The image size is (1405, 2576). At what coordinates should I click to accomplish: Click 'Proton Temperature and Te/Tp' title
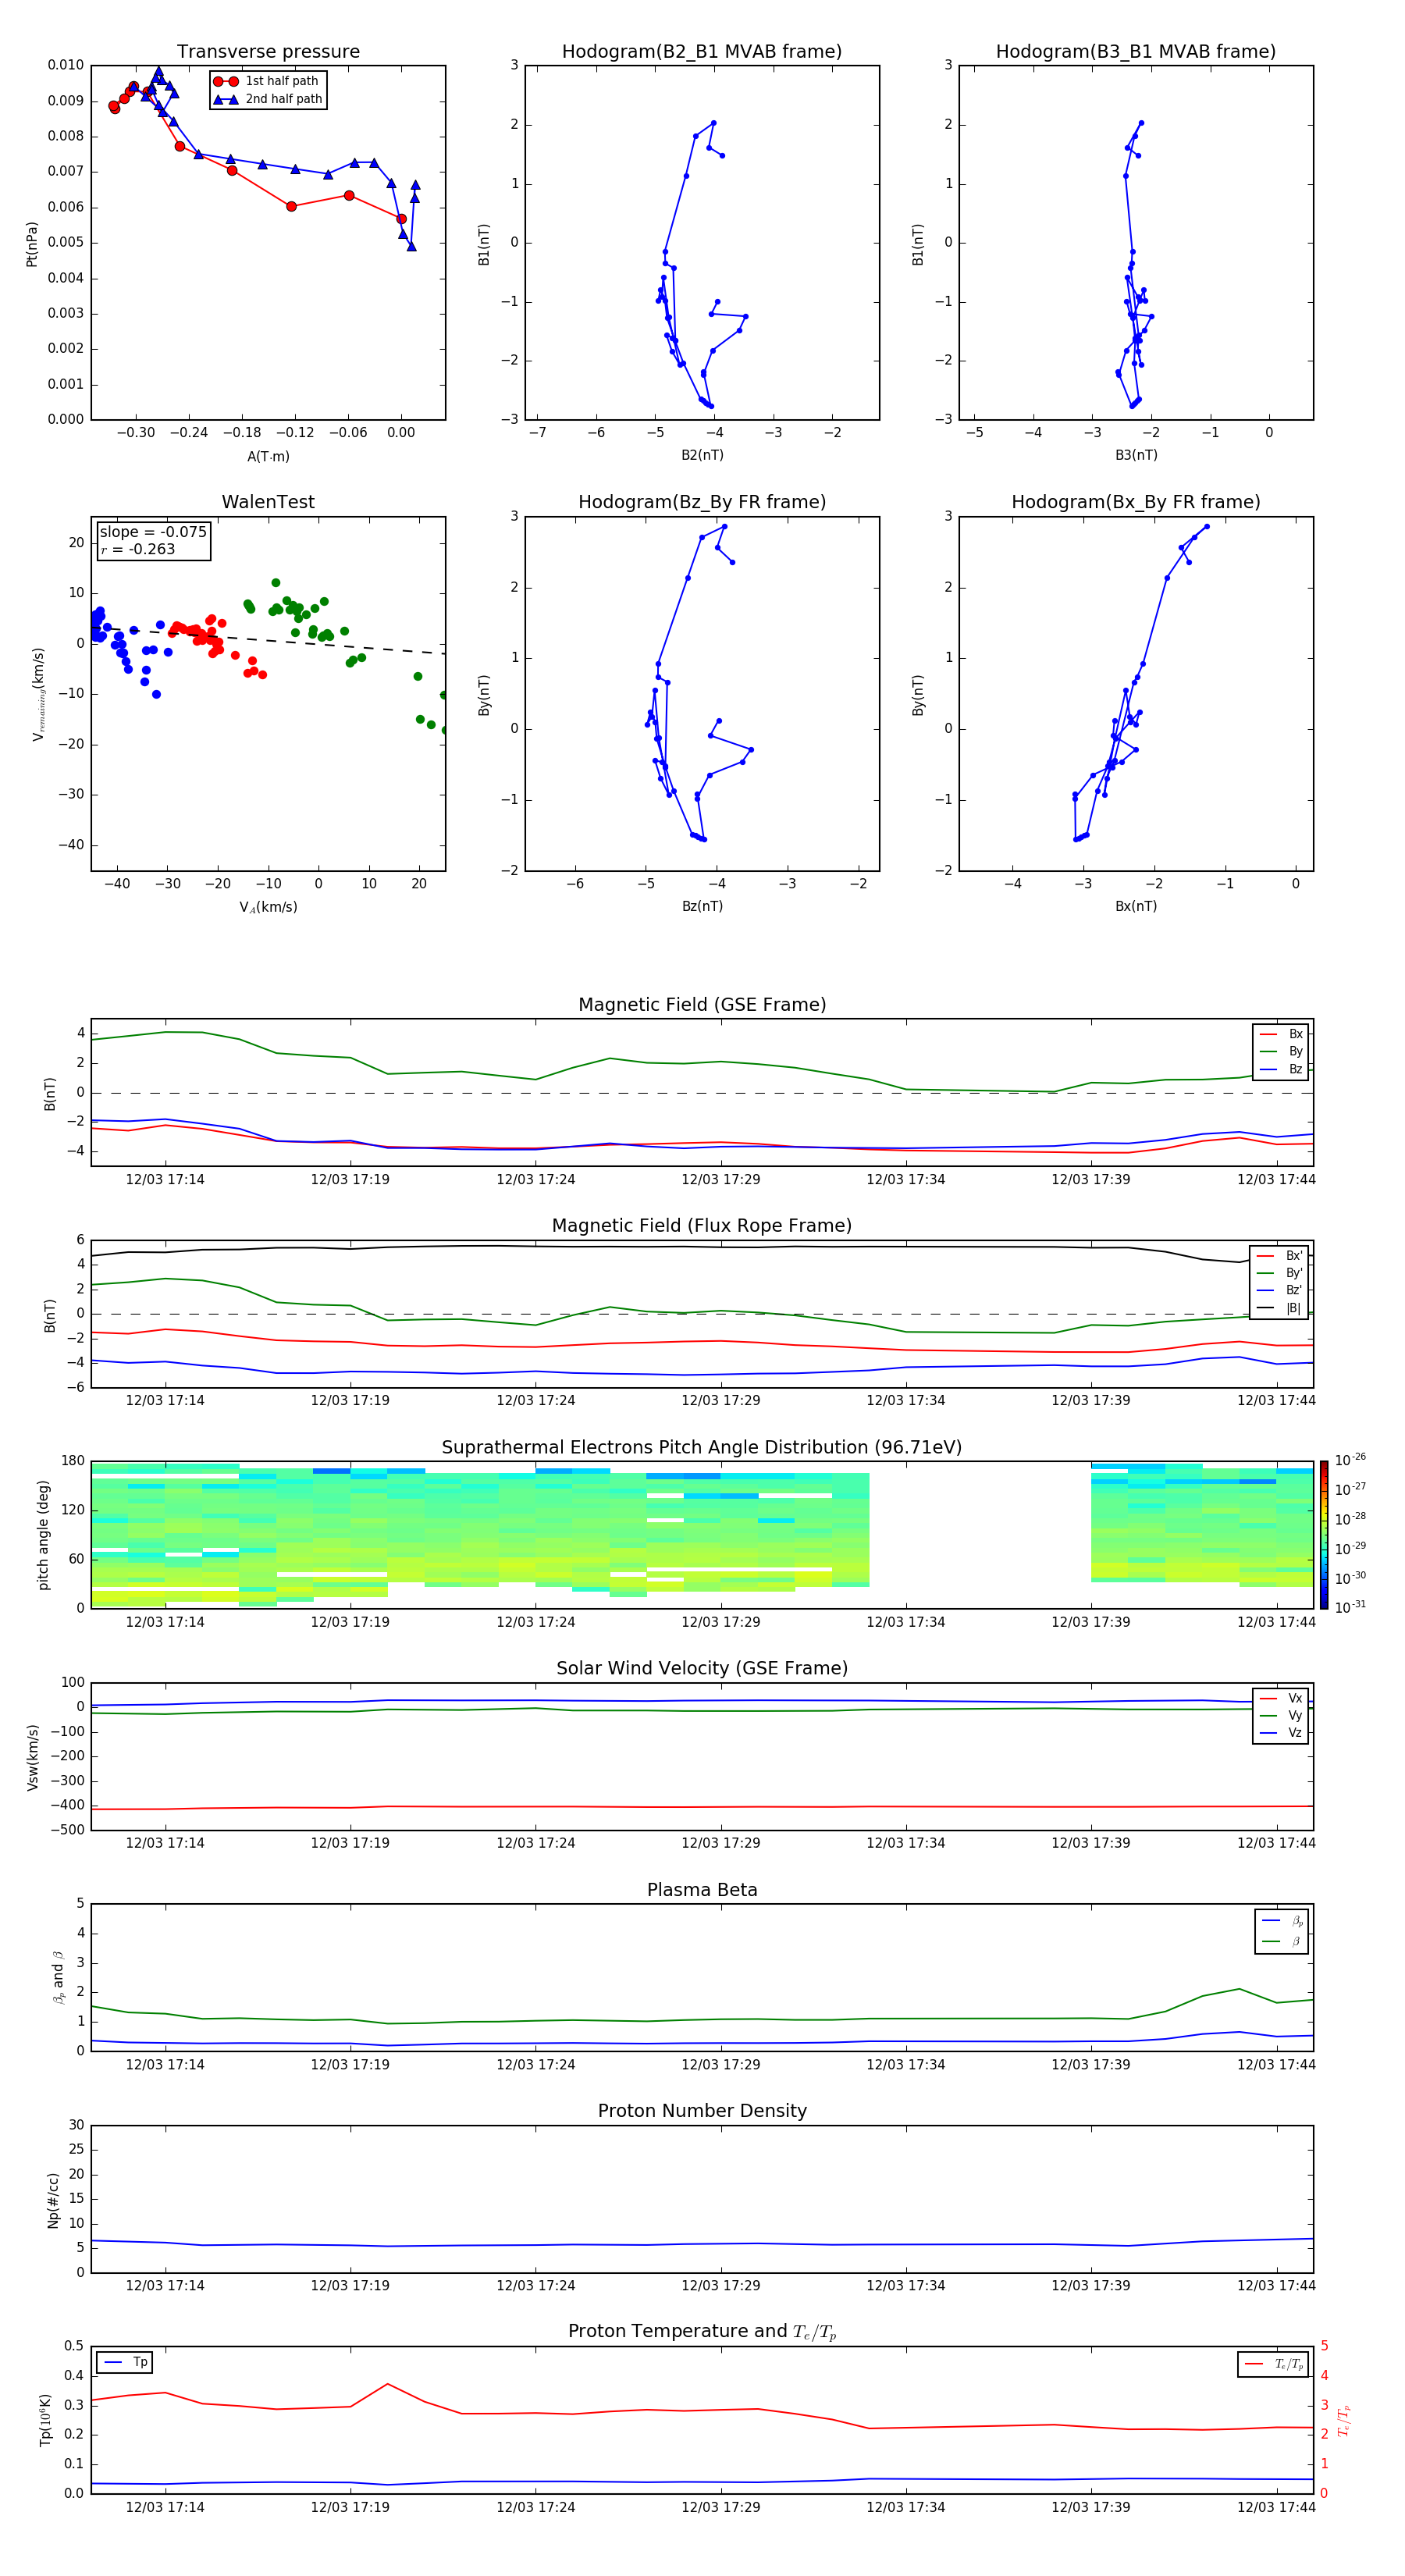(702, 2332)
